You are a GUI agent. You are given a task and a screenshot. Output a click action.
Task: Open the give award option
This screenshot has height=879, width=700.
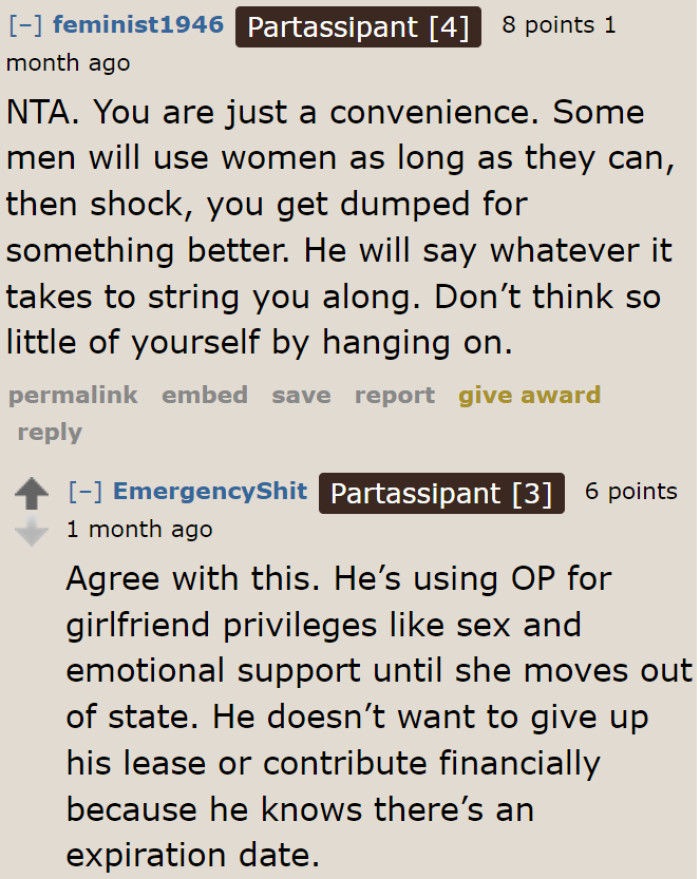click(x=529, y=395)
